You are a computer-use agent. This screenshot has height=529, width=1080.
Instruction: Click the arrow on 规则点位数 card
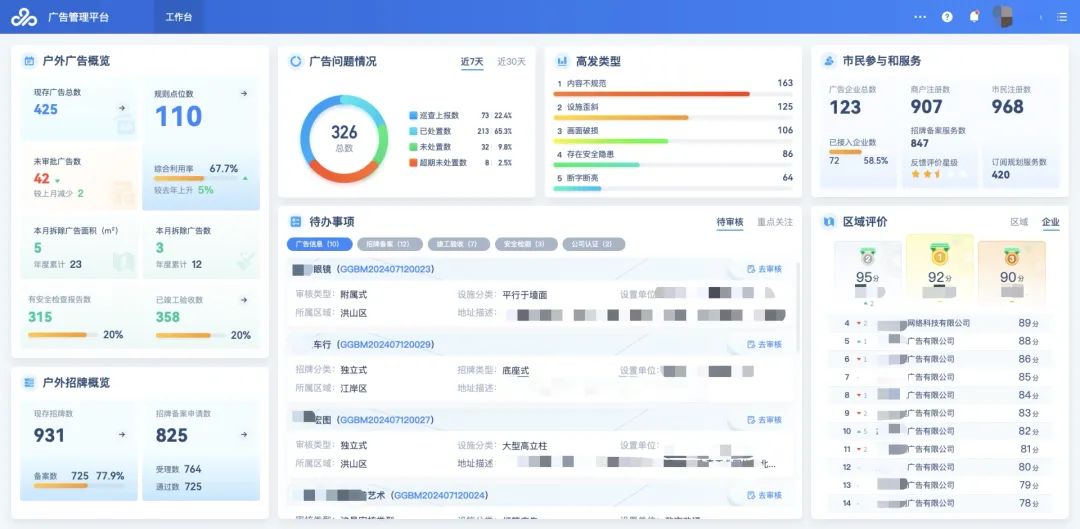[243, 94]
